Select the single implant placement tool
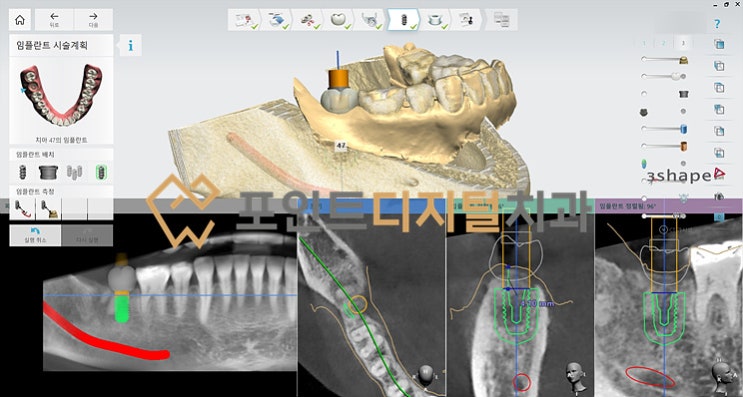The width and height of the screenshot is (743, 397). tap(22, 172)
